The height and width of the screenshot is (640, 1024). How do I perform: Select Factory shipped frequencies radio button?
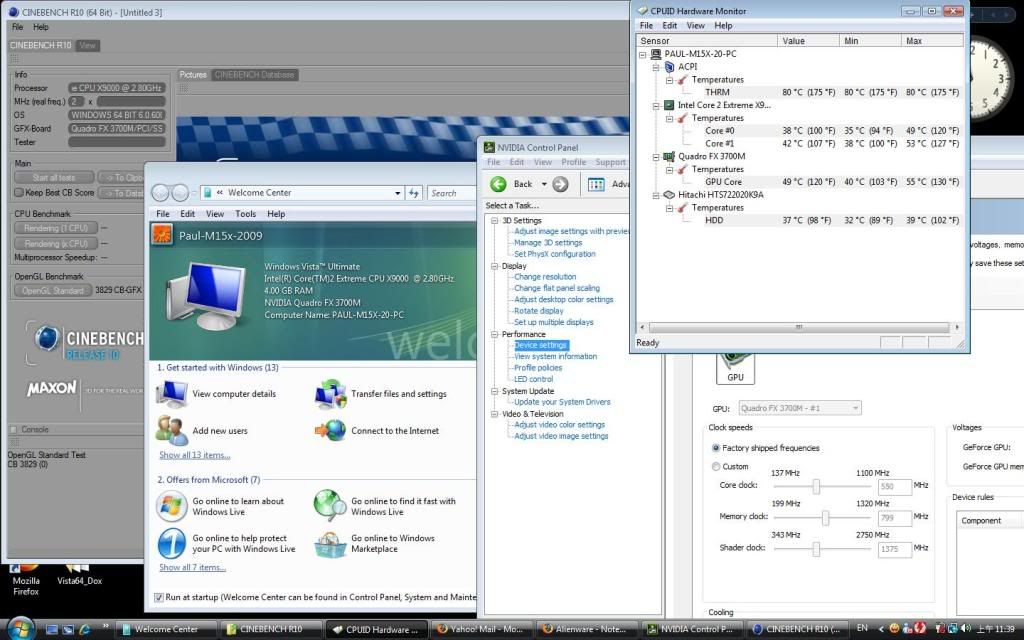(x=715, y=448)
